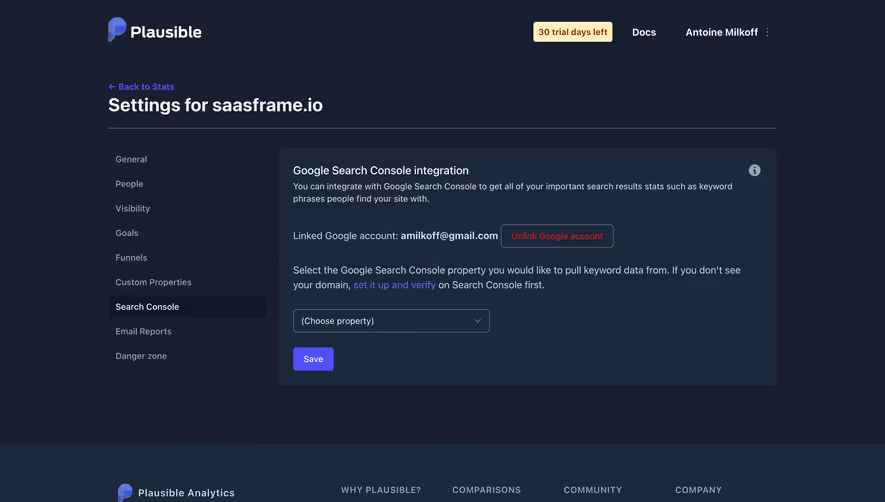
Task: Click the COMMUNITY footer heading
Action: point(593,490)
